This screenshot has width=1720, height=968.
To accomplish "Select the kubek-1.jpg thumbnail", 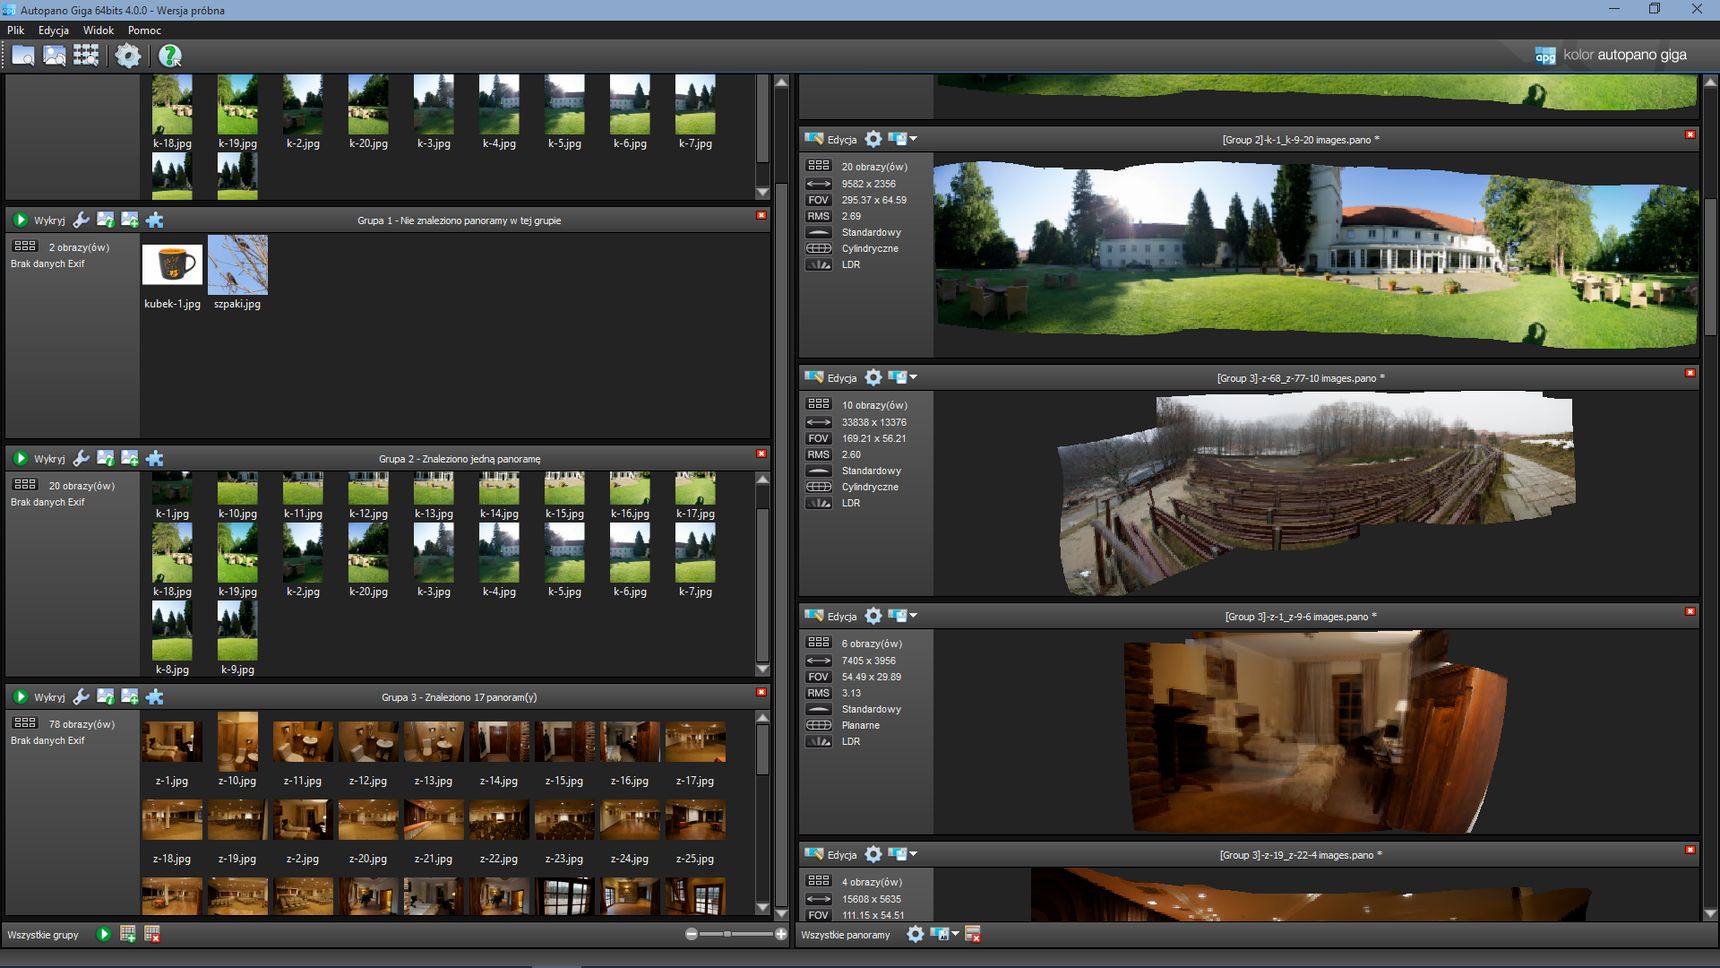I will point(172,265).
